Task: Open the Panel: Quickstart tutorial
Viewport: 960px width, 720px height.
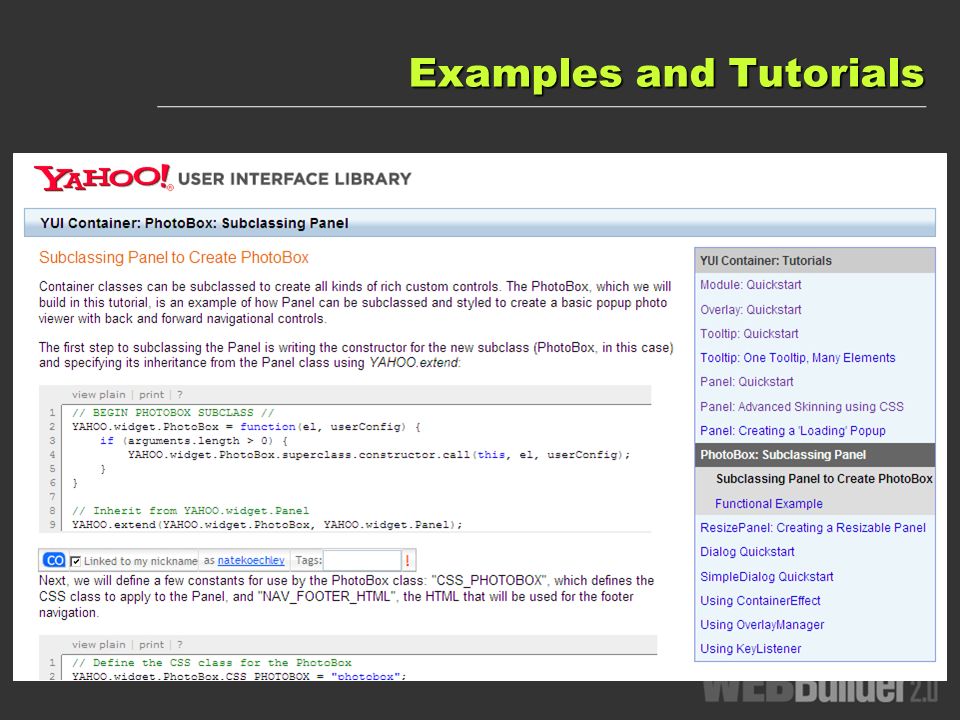Action: tap(747, 381)
